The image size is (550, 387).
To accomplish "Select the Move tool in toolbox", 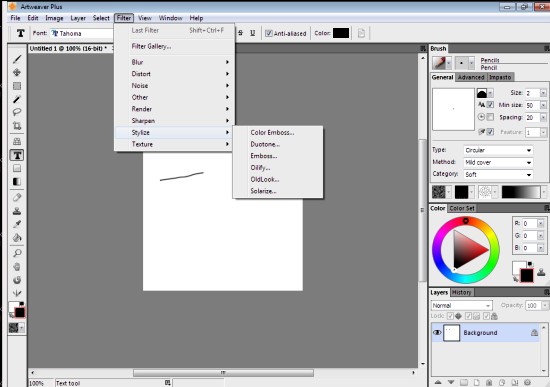I will pos(17,73).
